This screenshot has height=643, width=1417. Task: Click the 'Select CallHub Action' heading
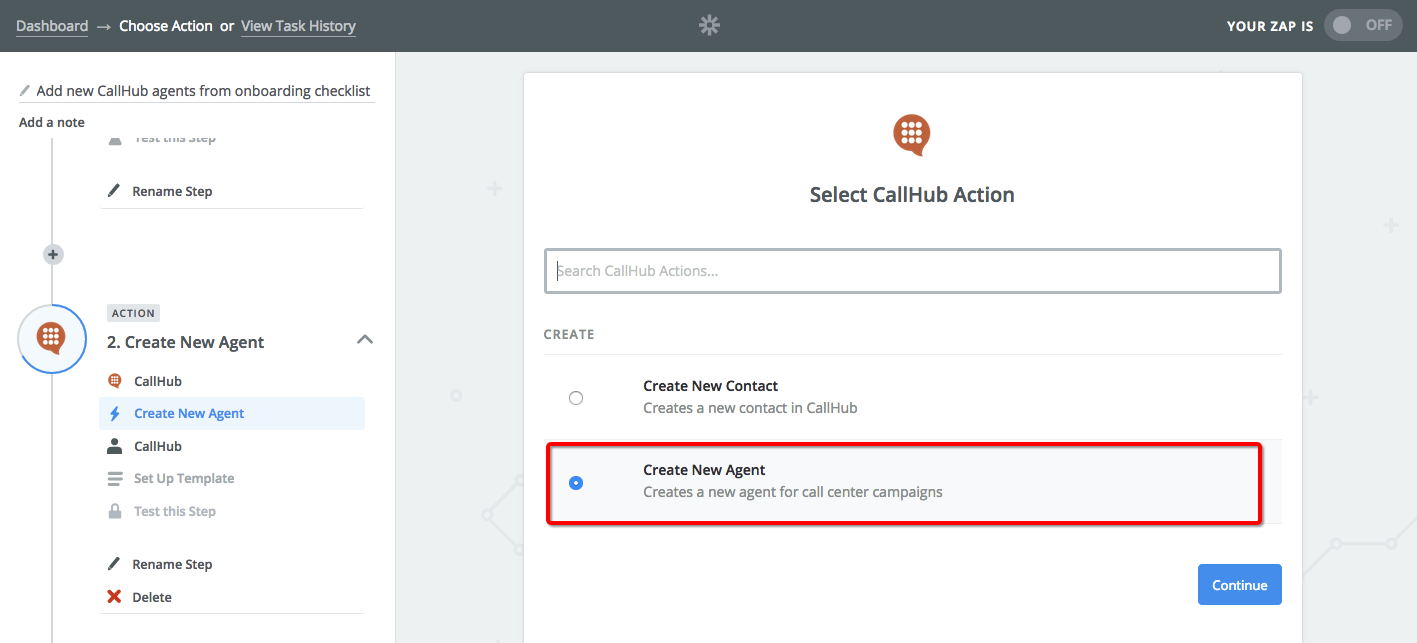click(x=912, y=195)
